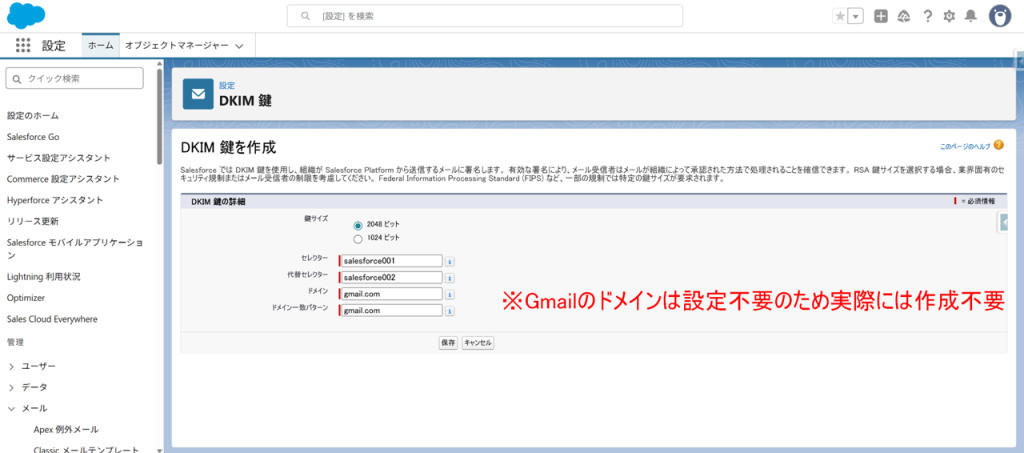
Task: Click the alternate selector info icon
Action: 450,278
